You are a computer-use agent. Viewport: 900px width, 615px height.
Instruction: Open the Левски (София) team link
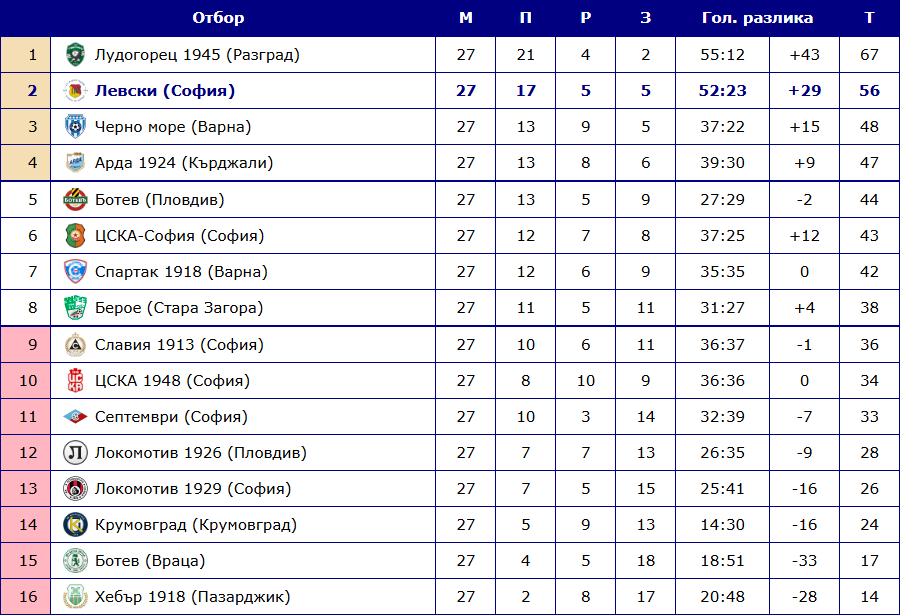(165, 91)
